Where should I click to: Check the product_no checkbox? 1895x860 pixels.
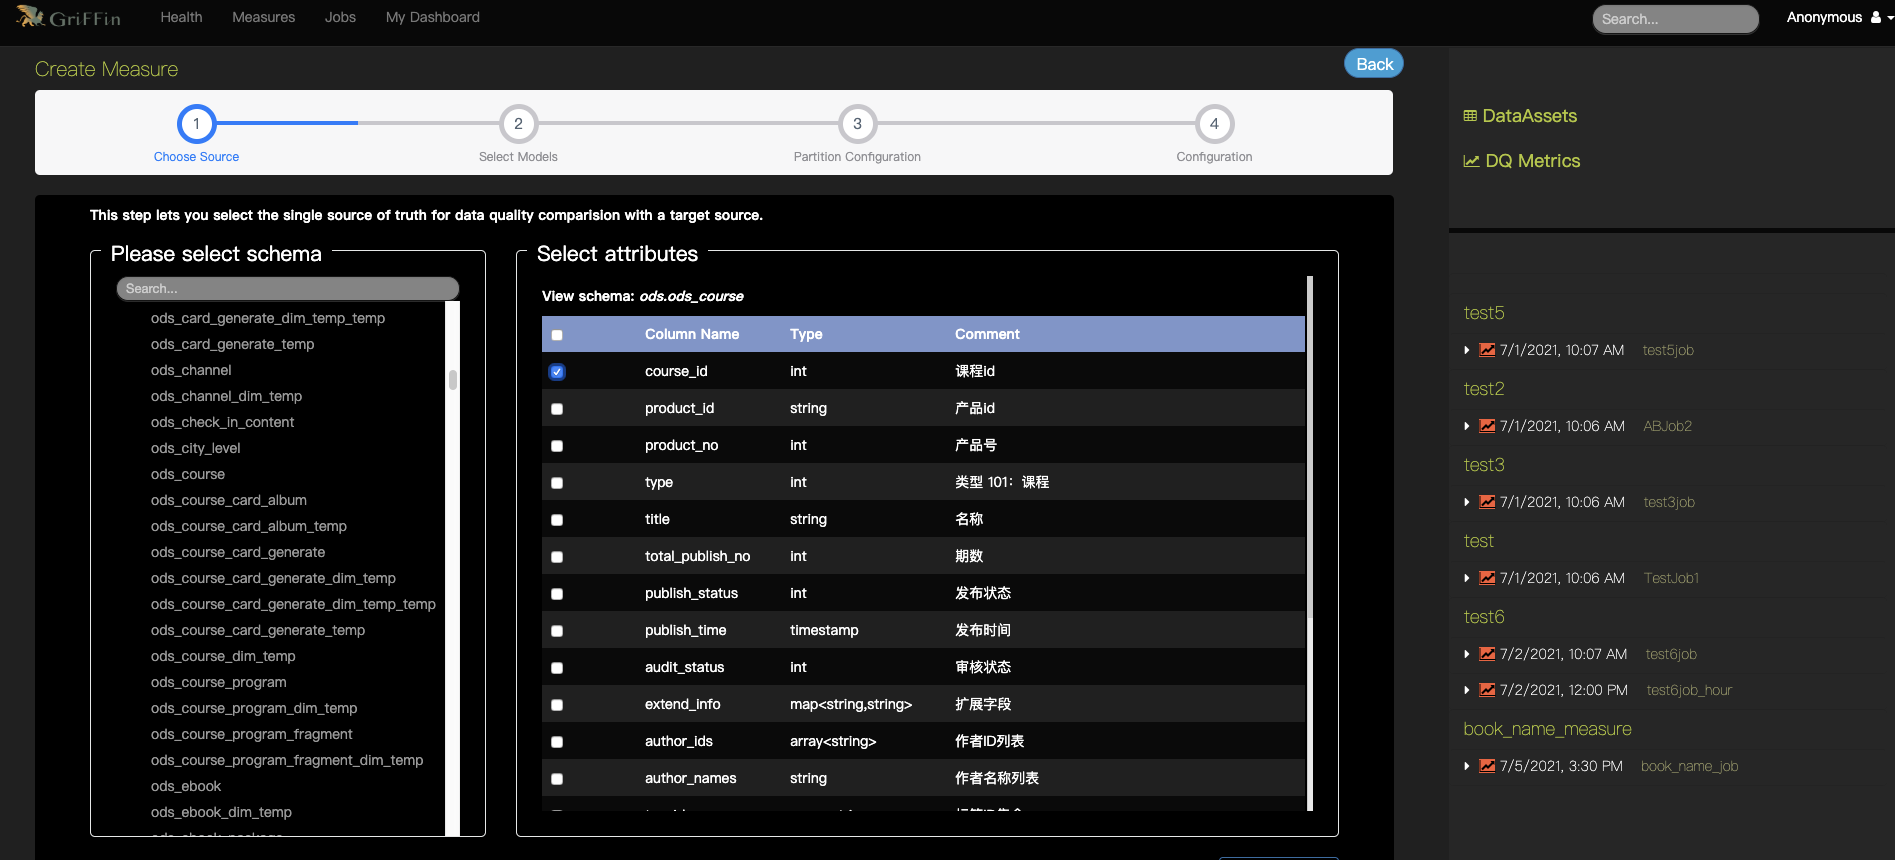[x=557, y=446]
